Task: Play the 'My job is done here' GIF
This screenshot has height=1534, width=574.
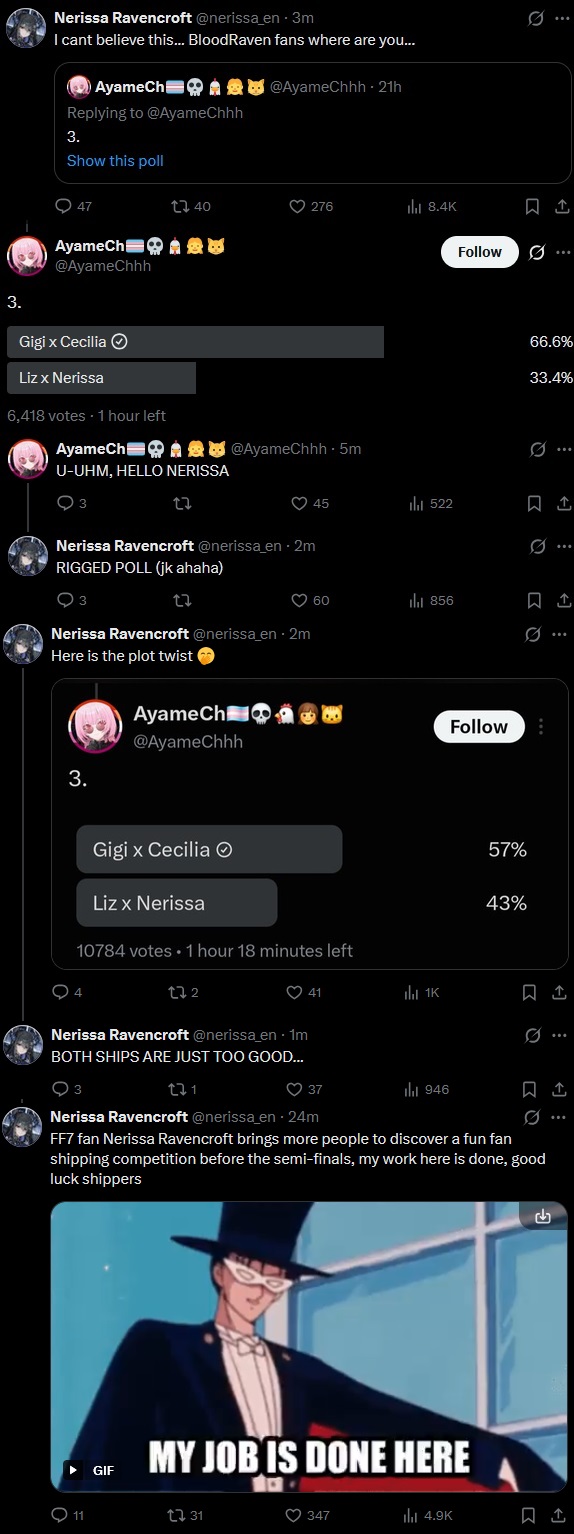Action: 72,1469
